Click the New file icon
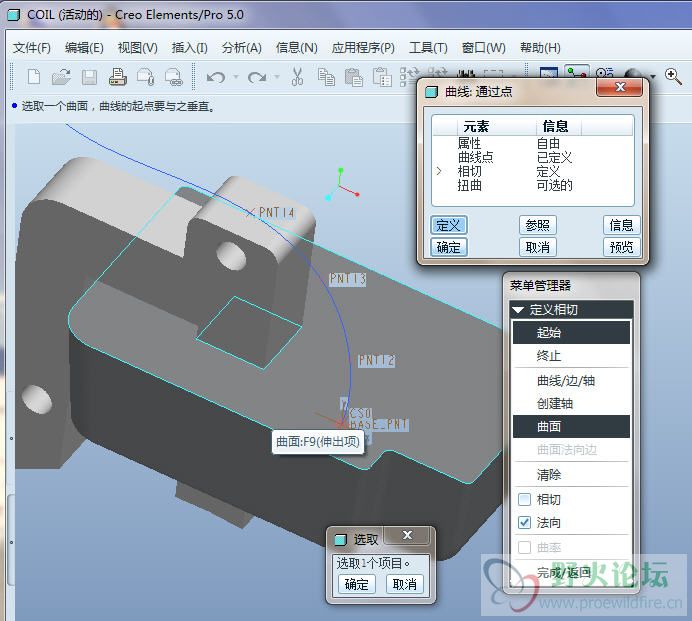Viewport: 692px width, 621px height. pyautogui.click(x=34, y=77)
